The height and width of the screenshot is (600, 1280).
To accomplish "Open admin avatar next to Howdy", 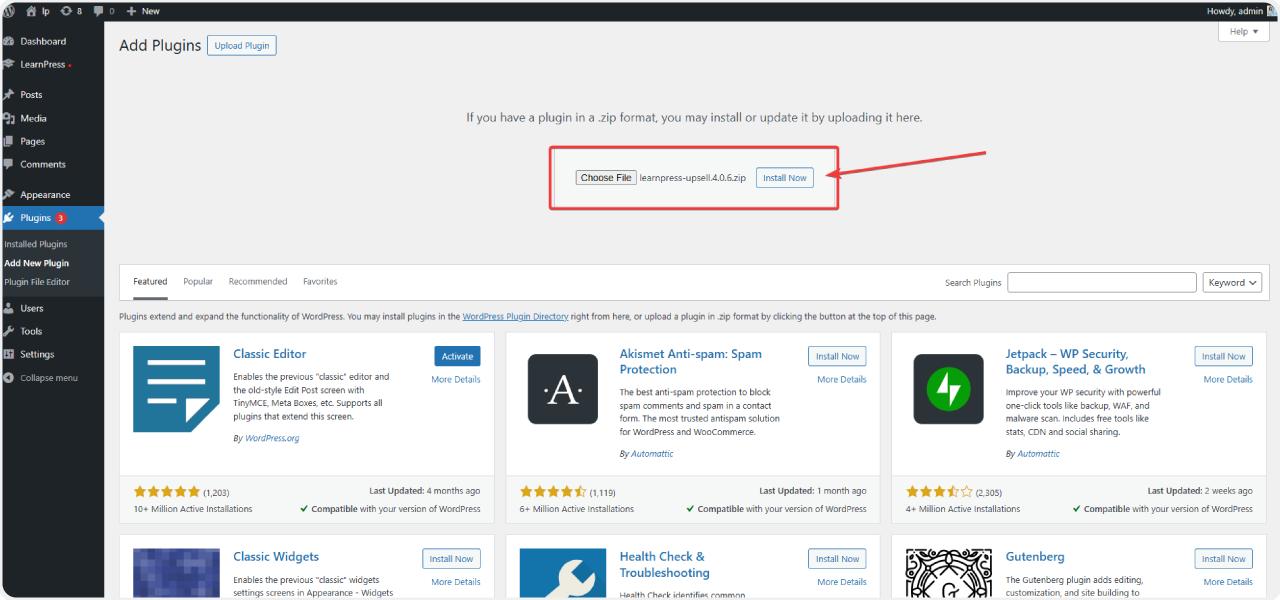I will 1272,11.
